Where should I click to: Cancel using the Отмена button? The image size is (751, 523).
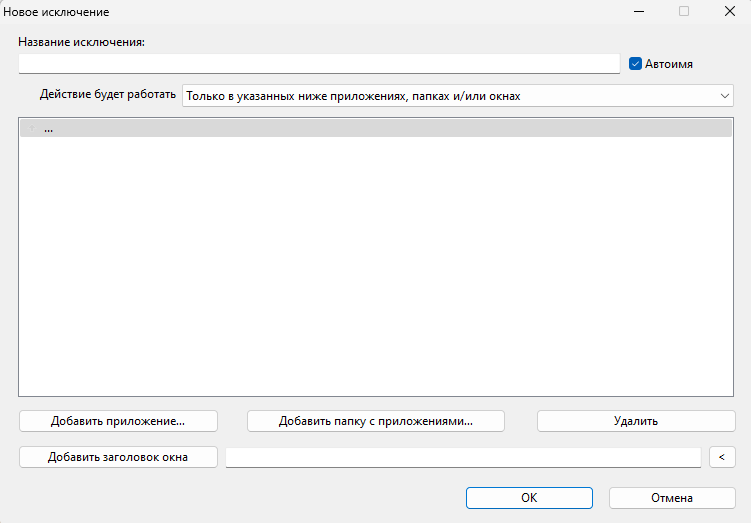pos(671,497)
